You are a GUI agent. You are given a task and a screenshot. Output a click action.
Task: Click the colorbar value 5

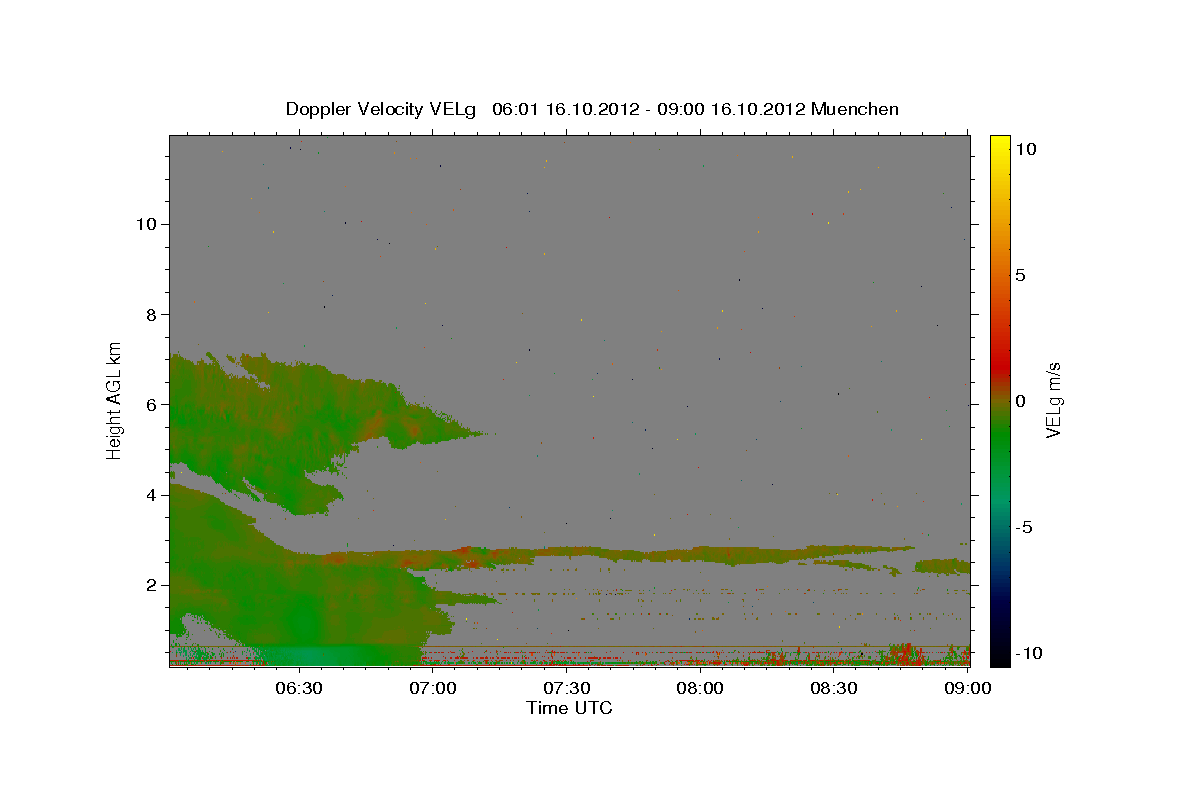coord(1020,275)
